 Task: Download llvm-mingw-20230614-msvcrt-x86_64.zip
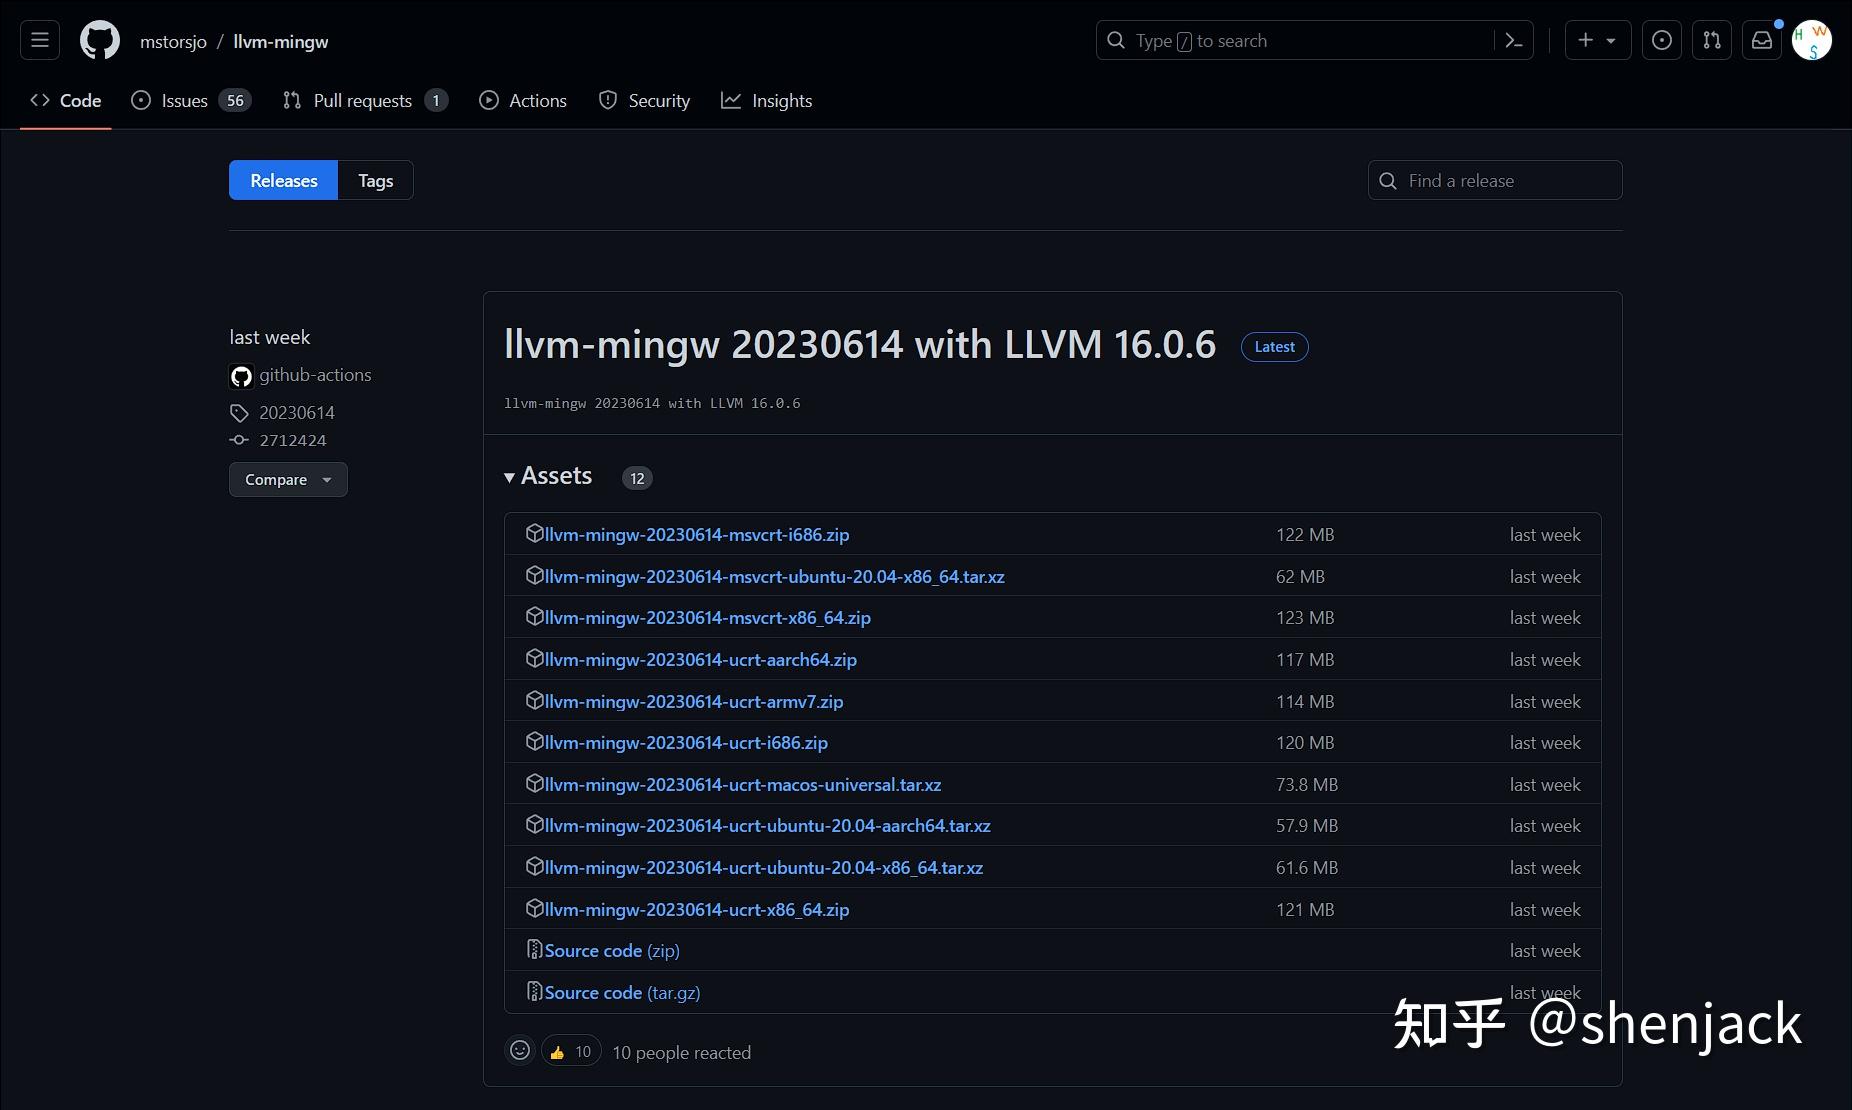[708, 617]
